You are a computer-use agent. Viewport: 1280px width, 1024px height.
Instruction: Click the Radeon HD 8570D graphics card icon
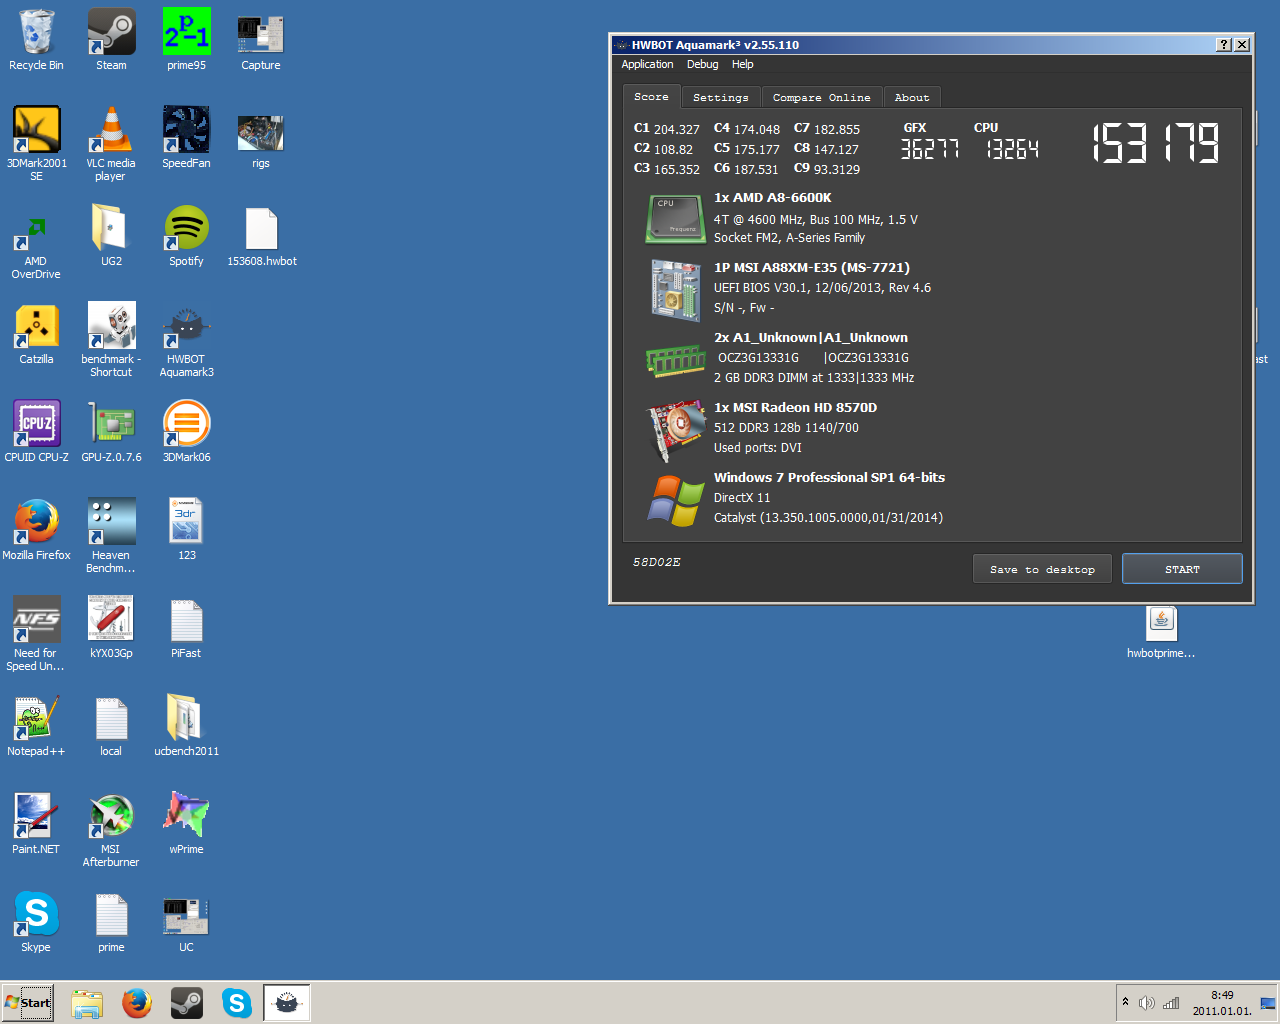(675, 430)
